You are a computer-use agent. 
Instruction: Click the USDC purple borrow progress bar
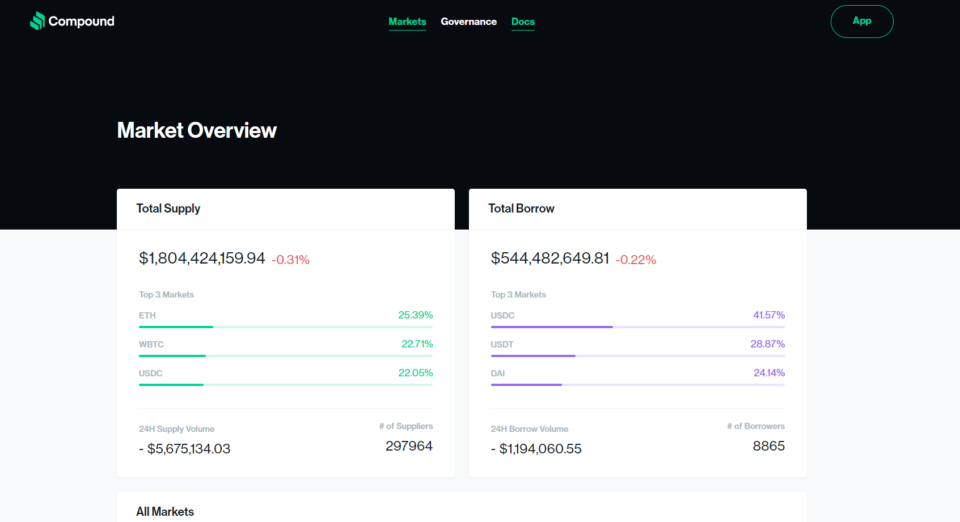552,327
